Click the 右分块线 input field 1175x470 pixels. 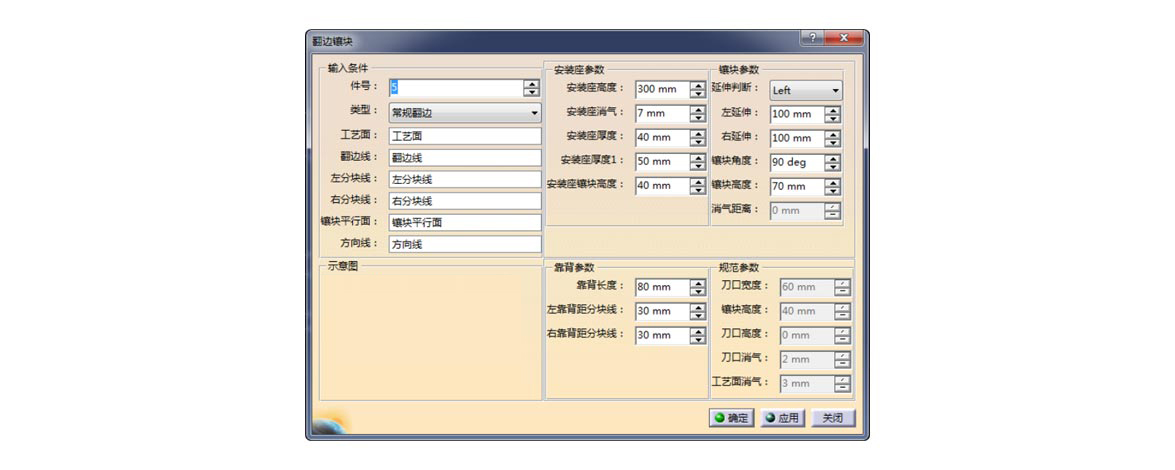464,201
